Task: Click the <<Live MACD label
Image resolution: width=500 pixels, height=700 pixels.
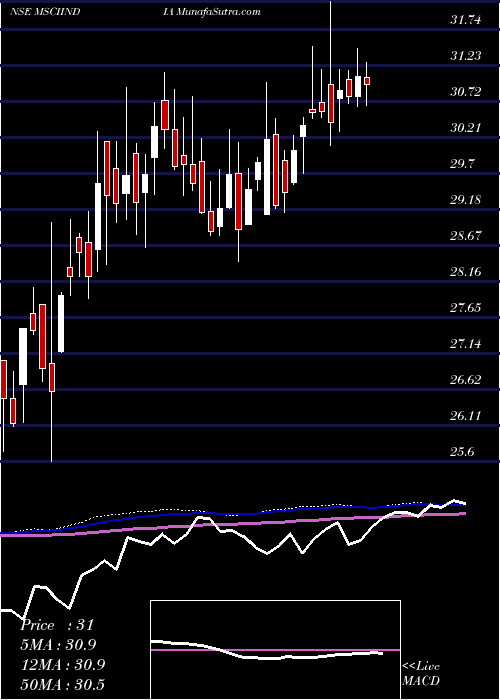Action: coord(421,674)
